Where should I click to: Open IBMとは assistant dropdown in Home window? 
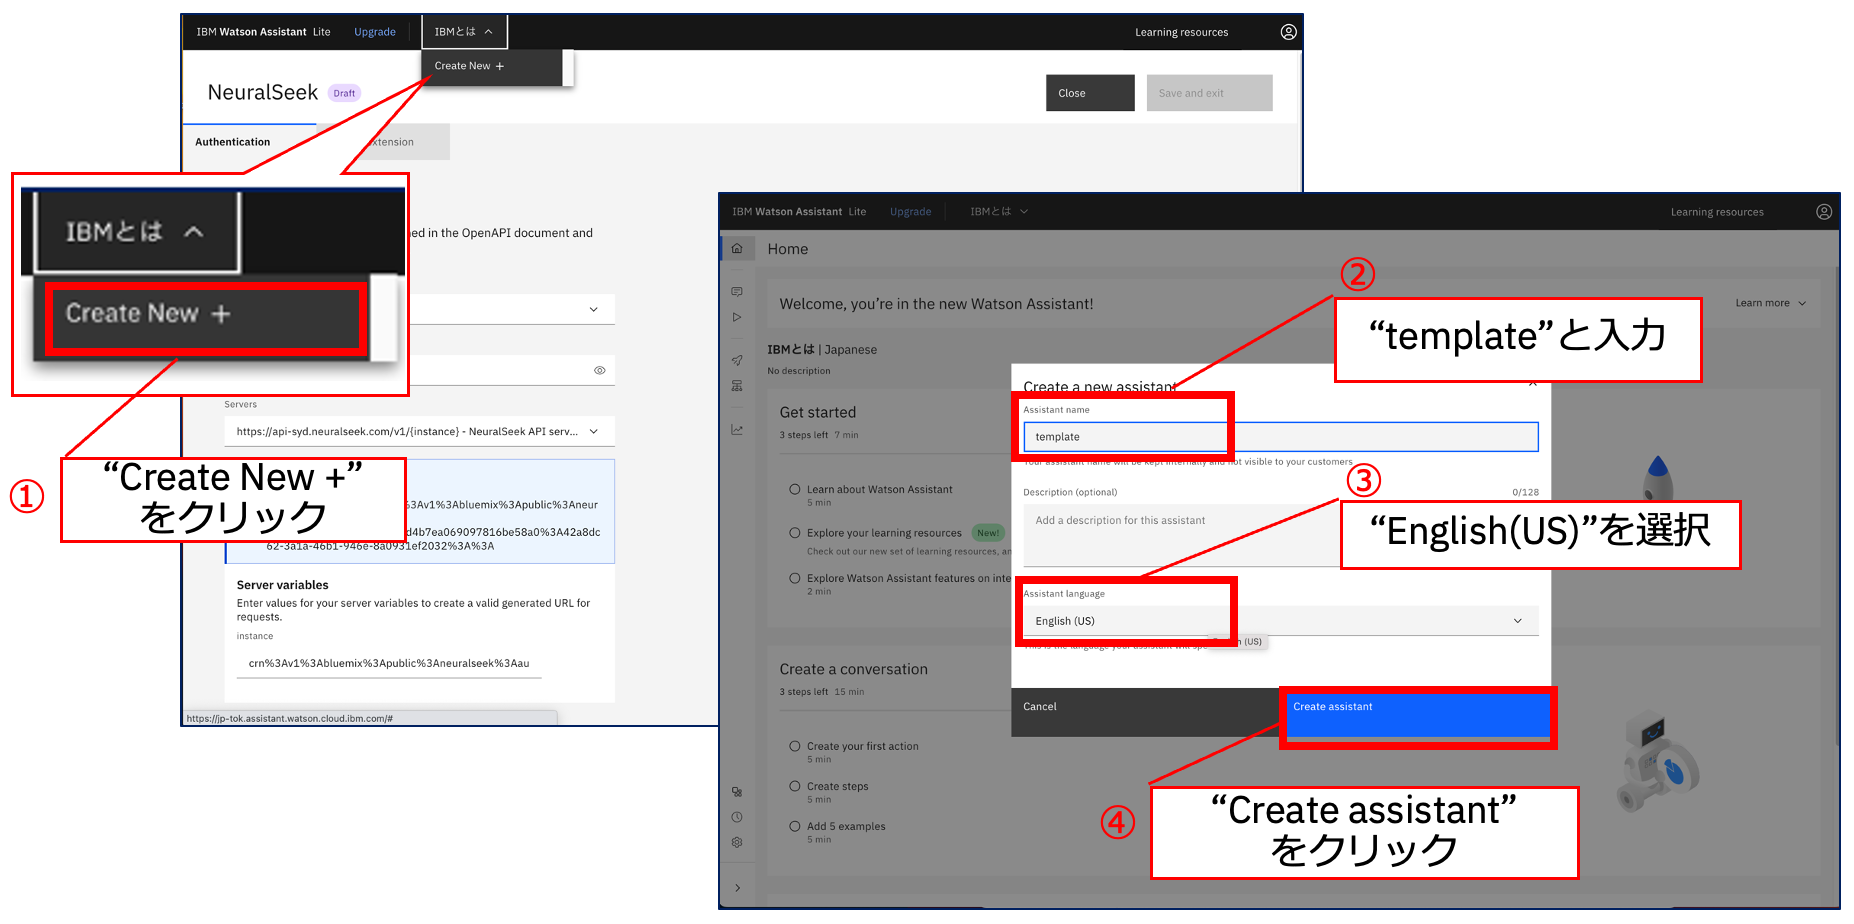(x=999, y=212)
